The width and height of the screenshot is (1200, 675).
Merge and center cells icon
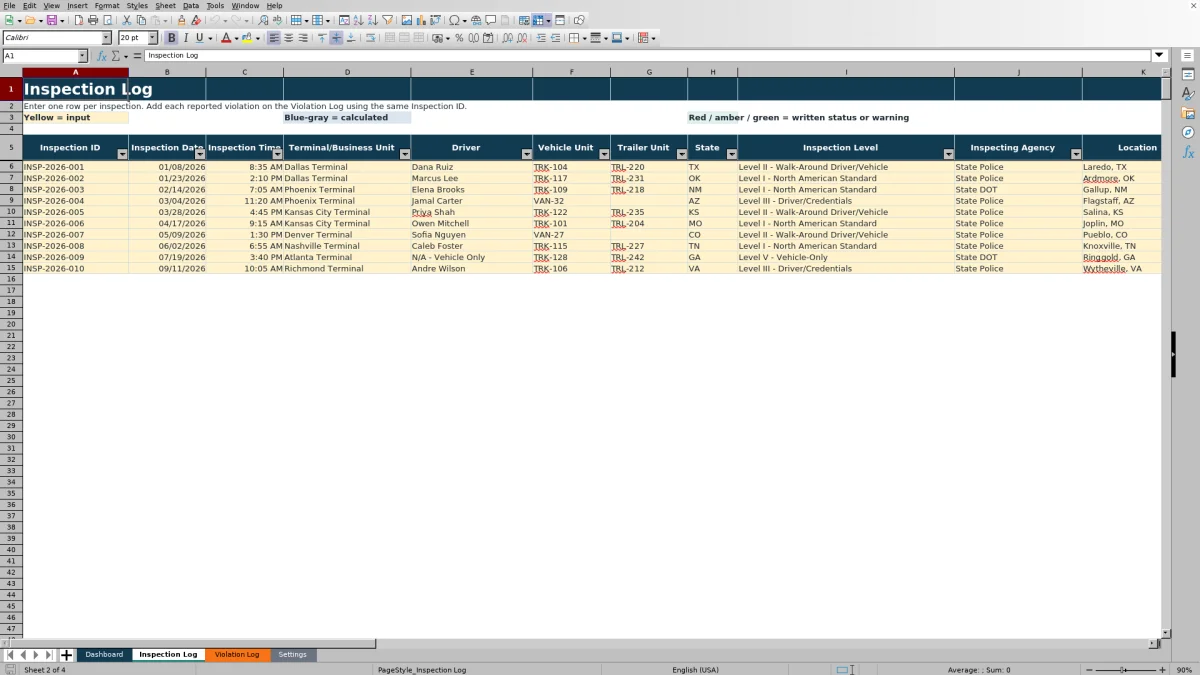click(389, 38)
